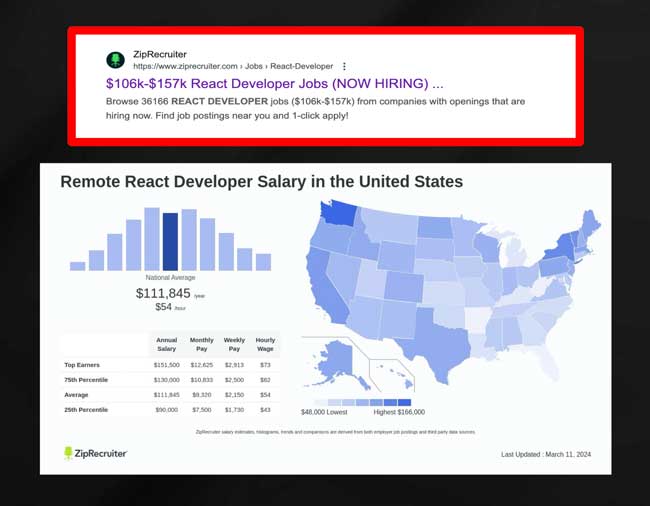
Task: Click the '$2,150' weekly pay cell
Action: [234, 395]
